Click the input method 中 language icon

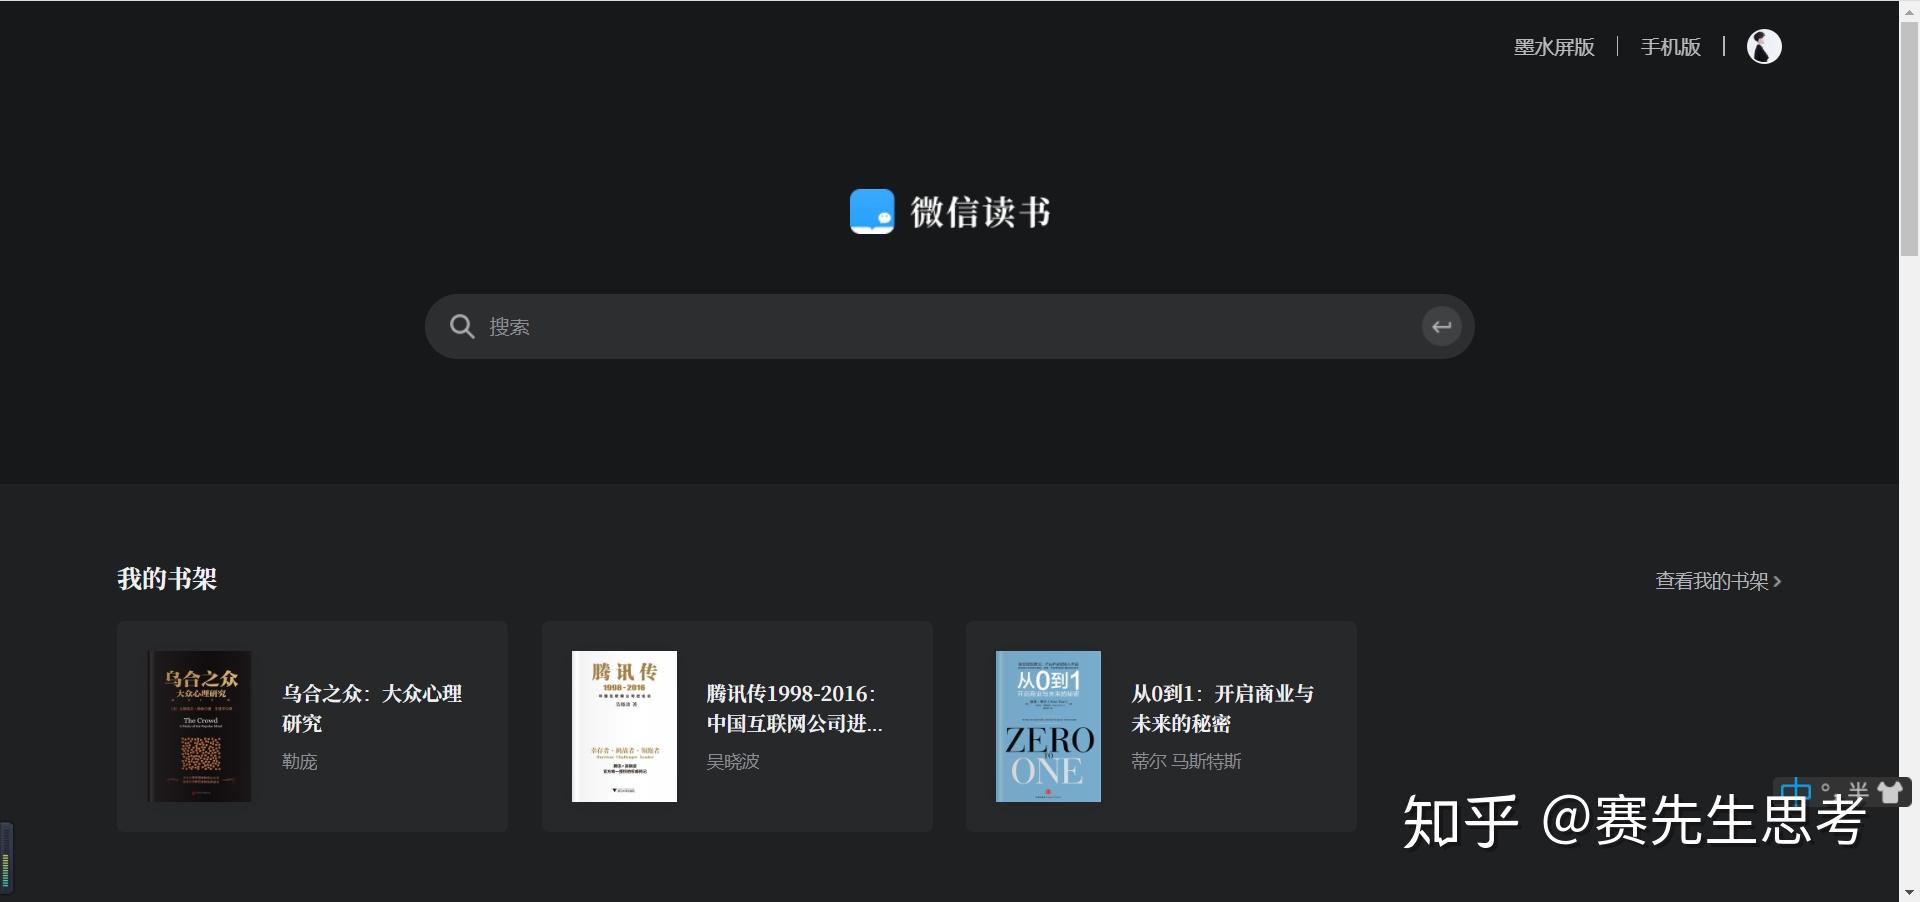[1796, 790]
